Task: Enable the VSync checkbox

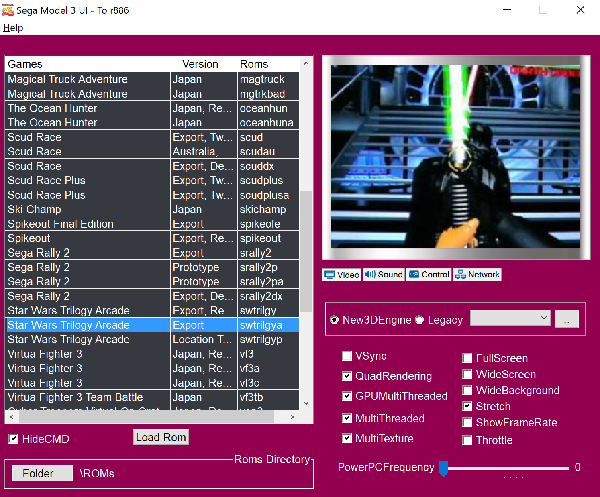Action: coord(347,356)
